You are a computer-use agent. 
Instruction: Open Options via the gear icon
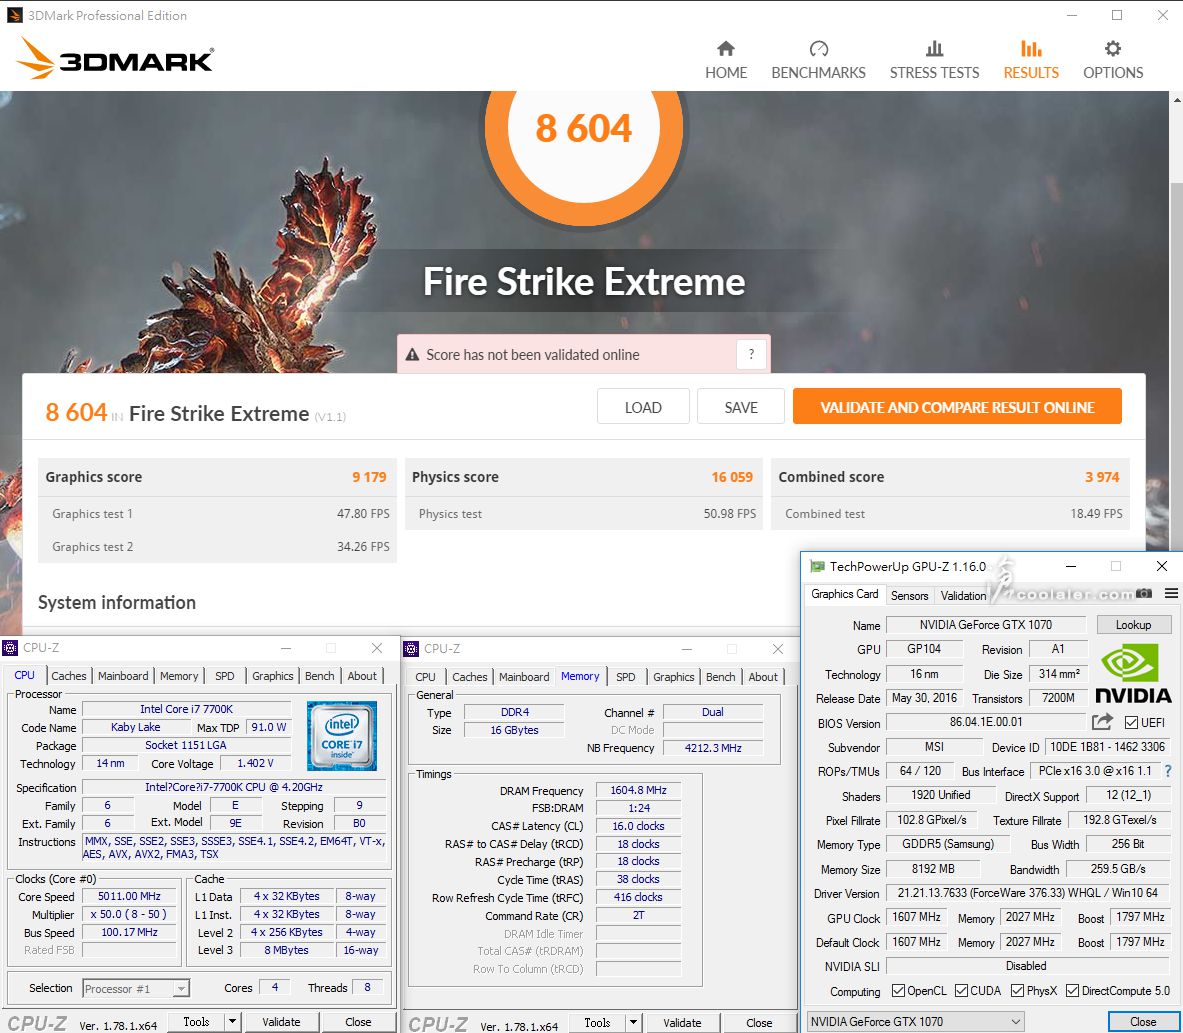[x=1112, y=49]
